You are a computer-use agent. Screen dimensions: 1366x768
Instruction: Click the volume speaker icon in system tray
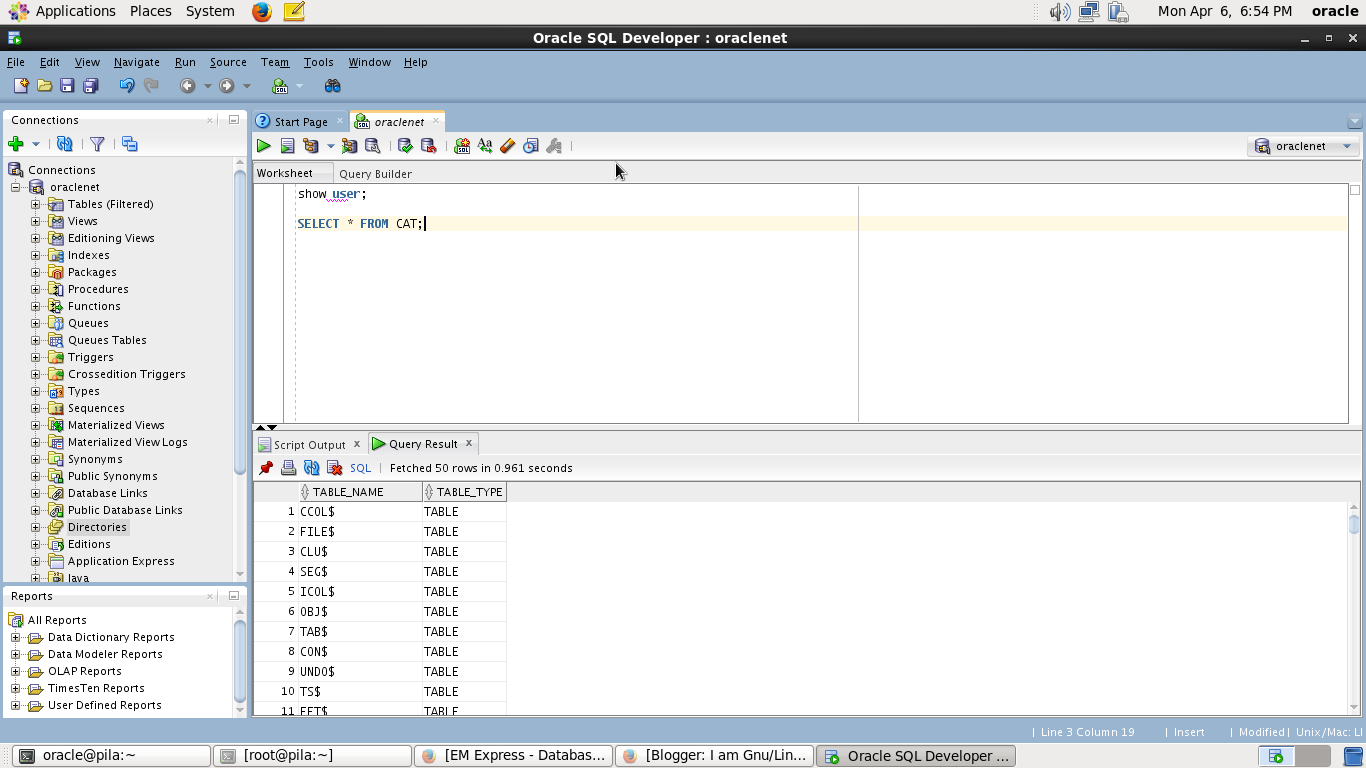pos(1060,12)
